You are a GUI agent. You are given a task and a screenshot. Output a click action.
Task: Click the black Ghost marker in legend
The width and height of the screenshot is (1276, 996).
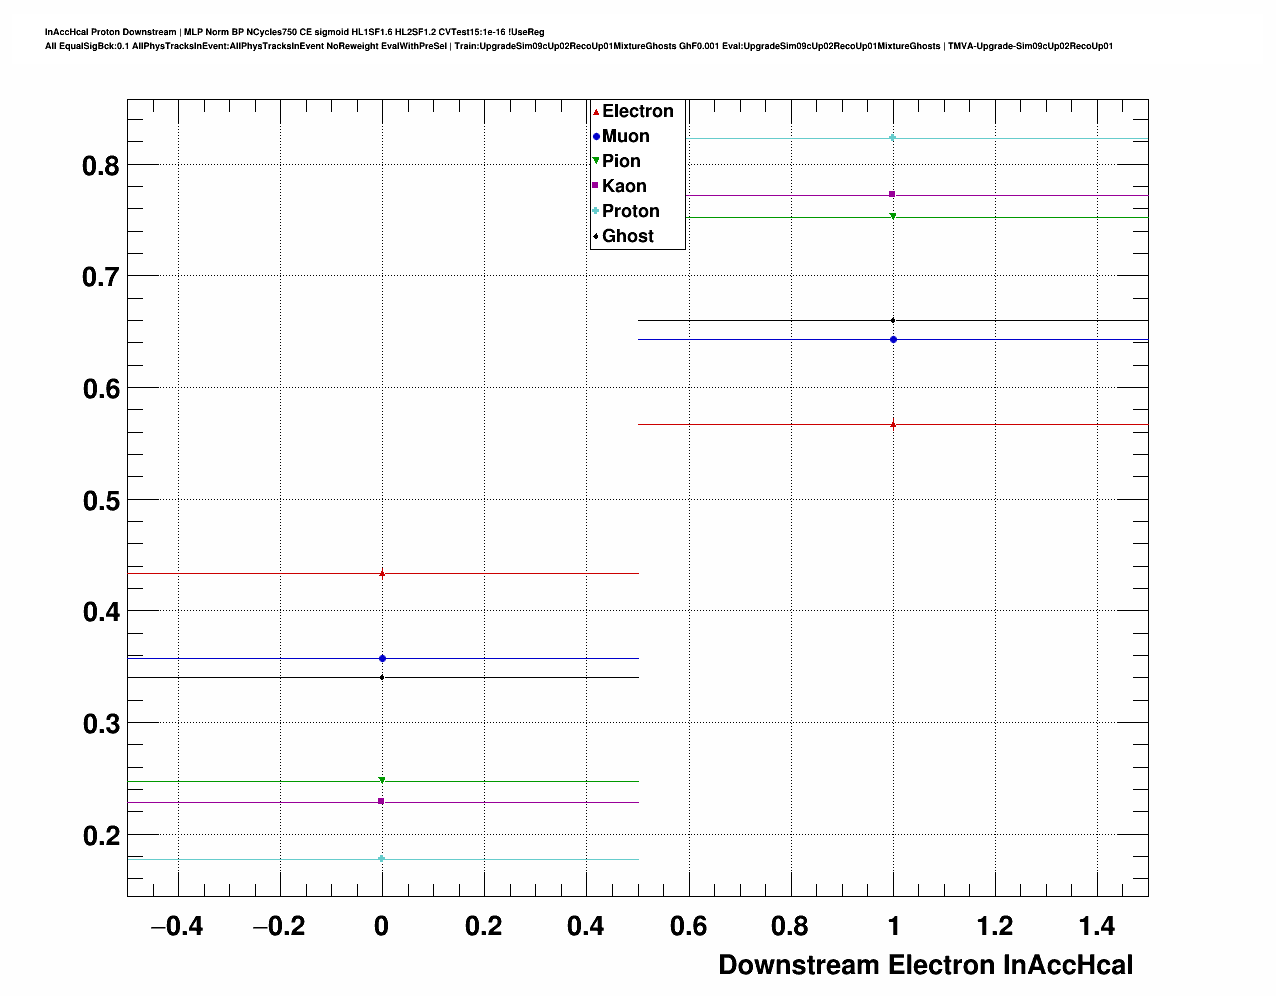pyautogui.click(x=596, y=236)
